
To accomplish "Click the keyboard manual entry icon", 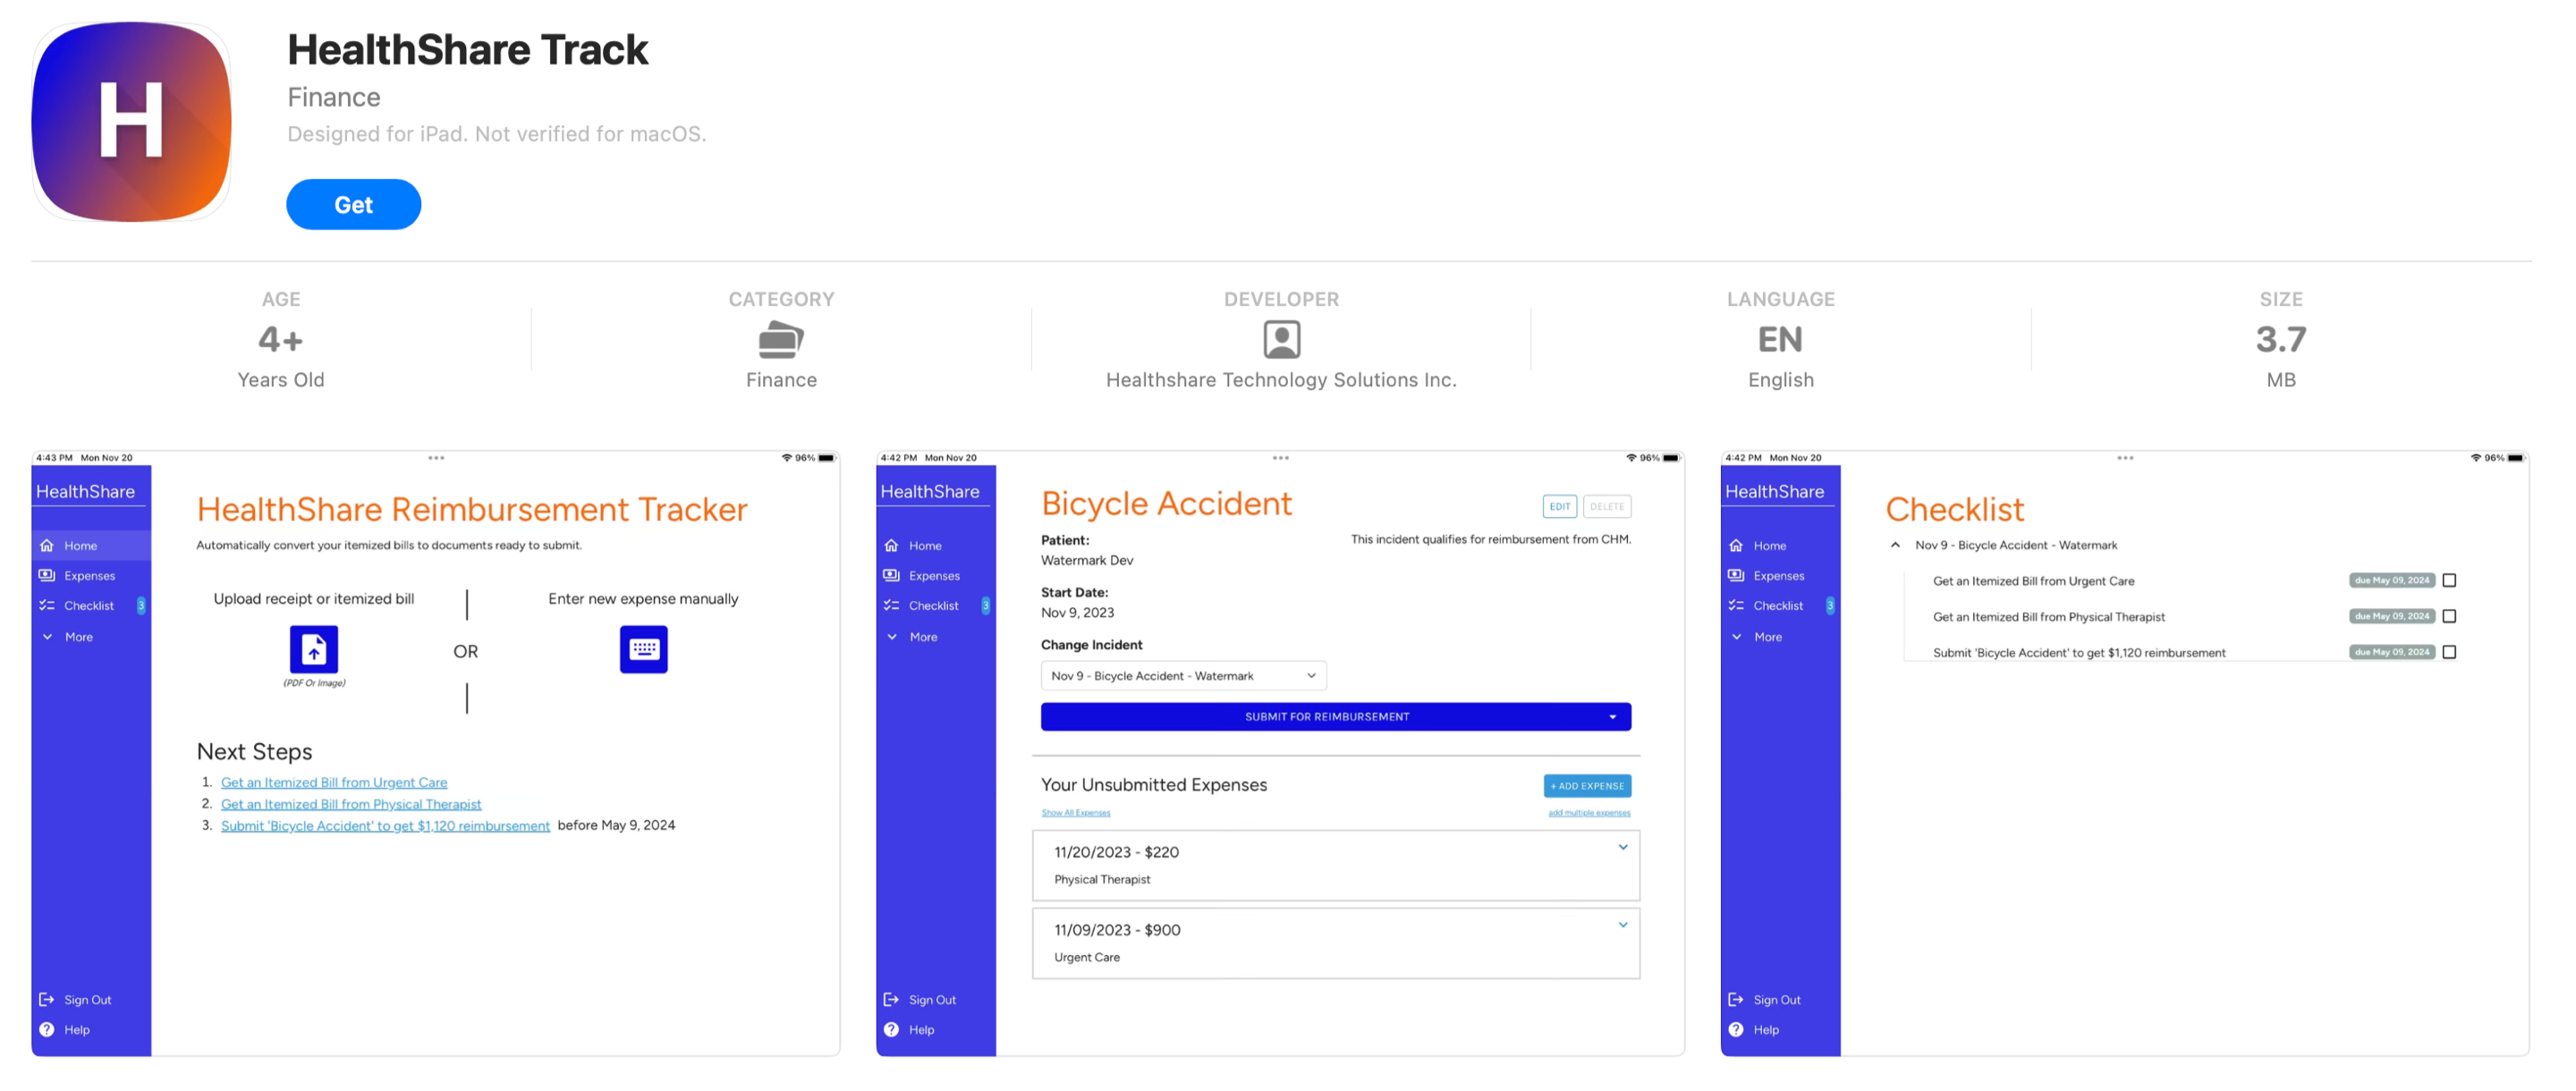I will coord(643,650).
